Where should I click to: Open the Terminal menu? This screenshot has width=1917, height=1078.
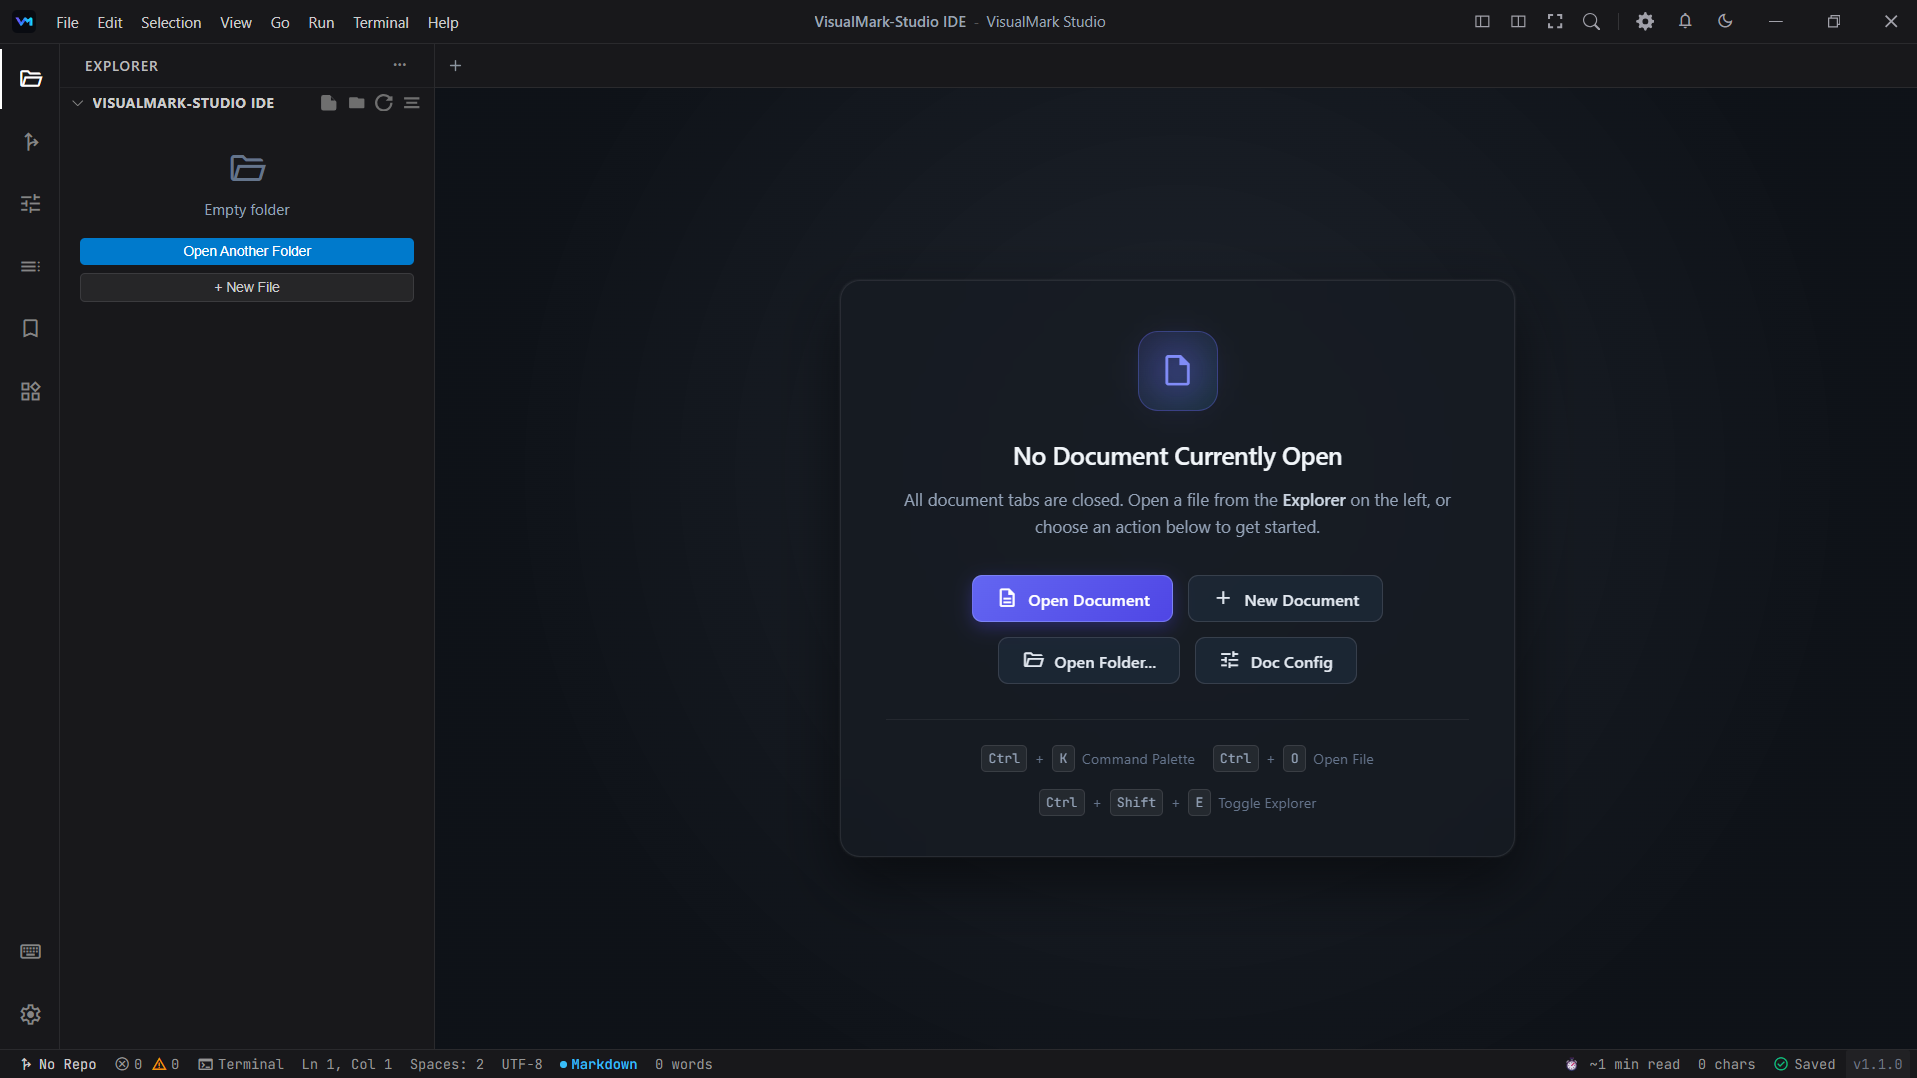click(x=381, y=22)
